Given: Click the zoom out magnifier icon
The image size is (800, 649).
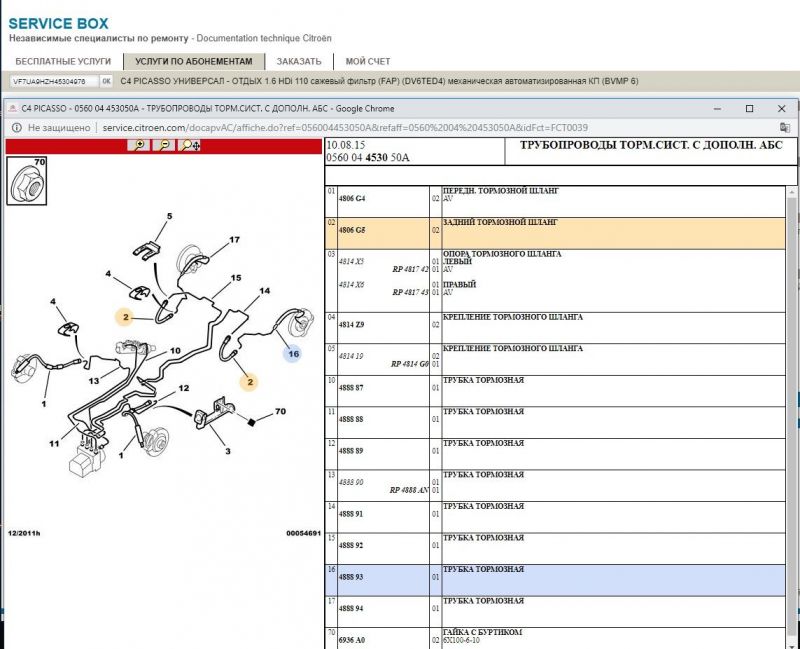Looking at the screenshot, I should [164, 145].
